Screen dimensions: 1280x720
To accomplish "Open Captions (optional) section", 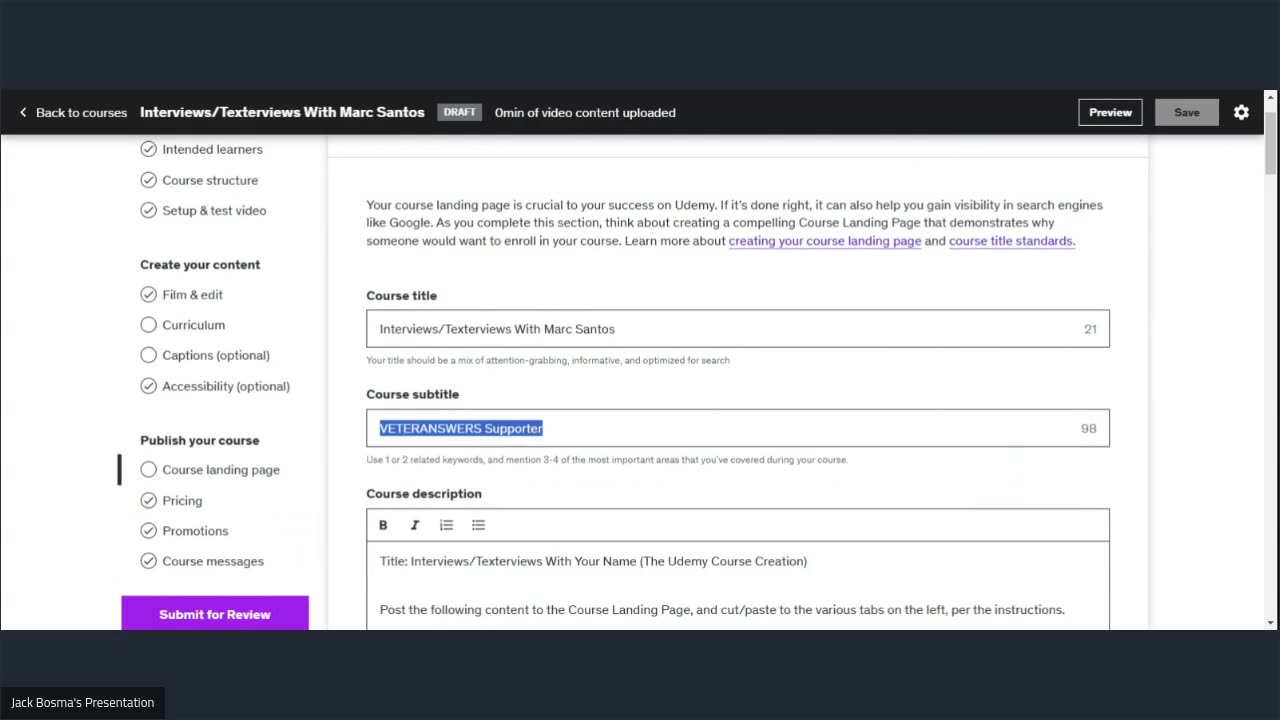I will coord(216,355).
